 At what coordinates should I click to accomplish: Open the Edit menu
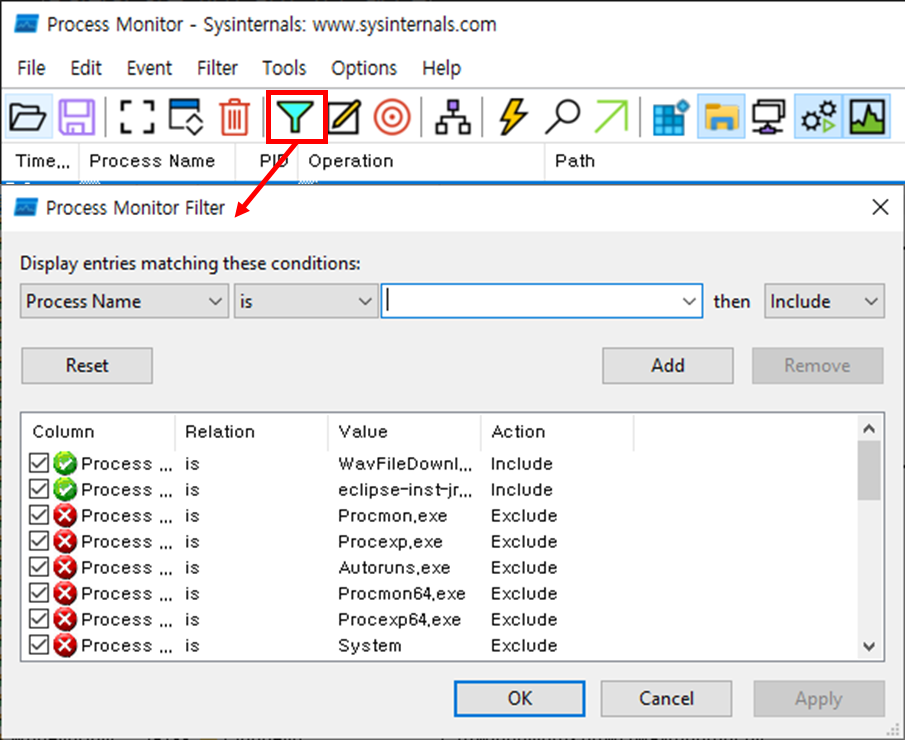point(86,68)
